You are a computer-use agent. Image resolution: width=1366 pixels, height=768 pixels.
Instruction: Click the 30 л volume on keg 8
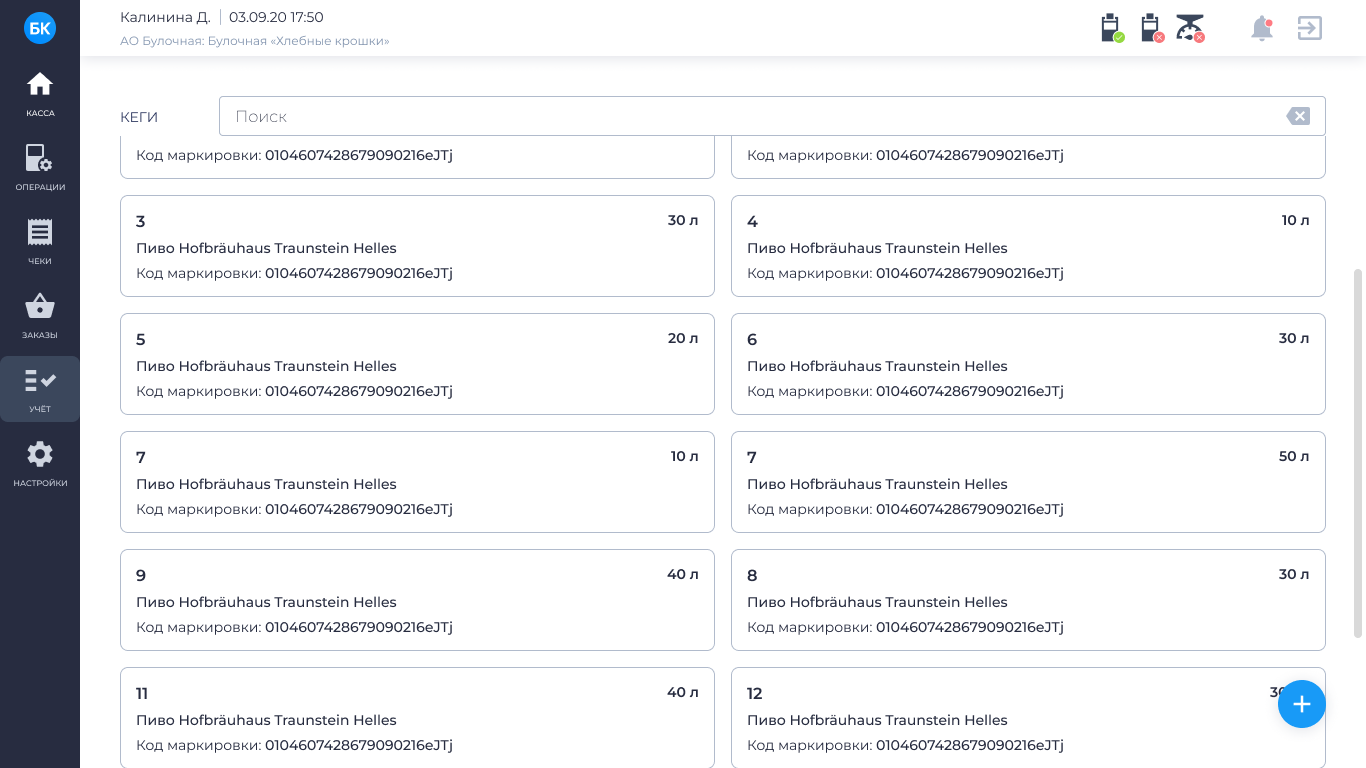tap(1294, 574)
